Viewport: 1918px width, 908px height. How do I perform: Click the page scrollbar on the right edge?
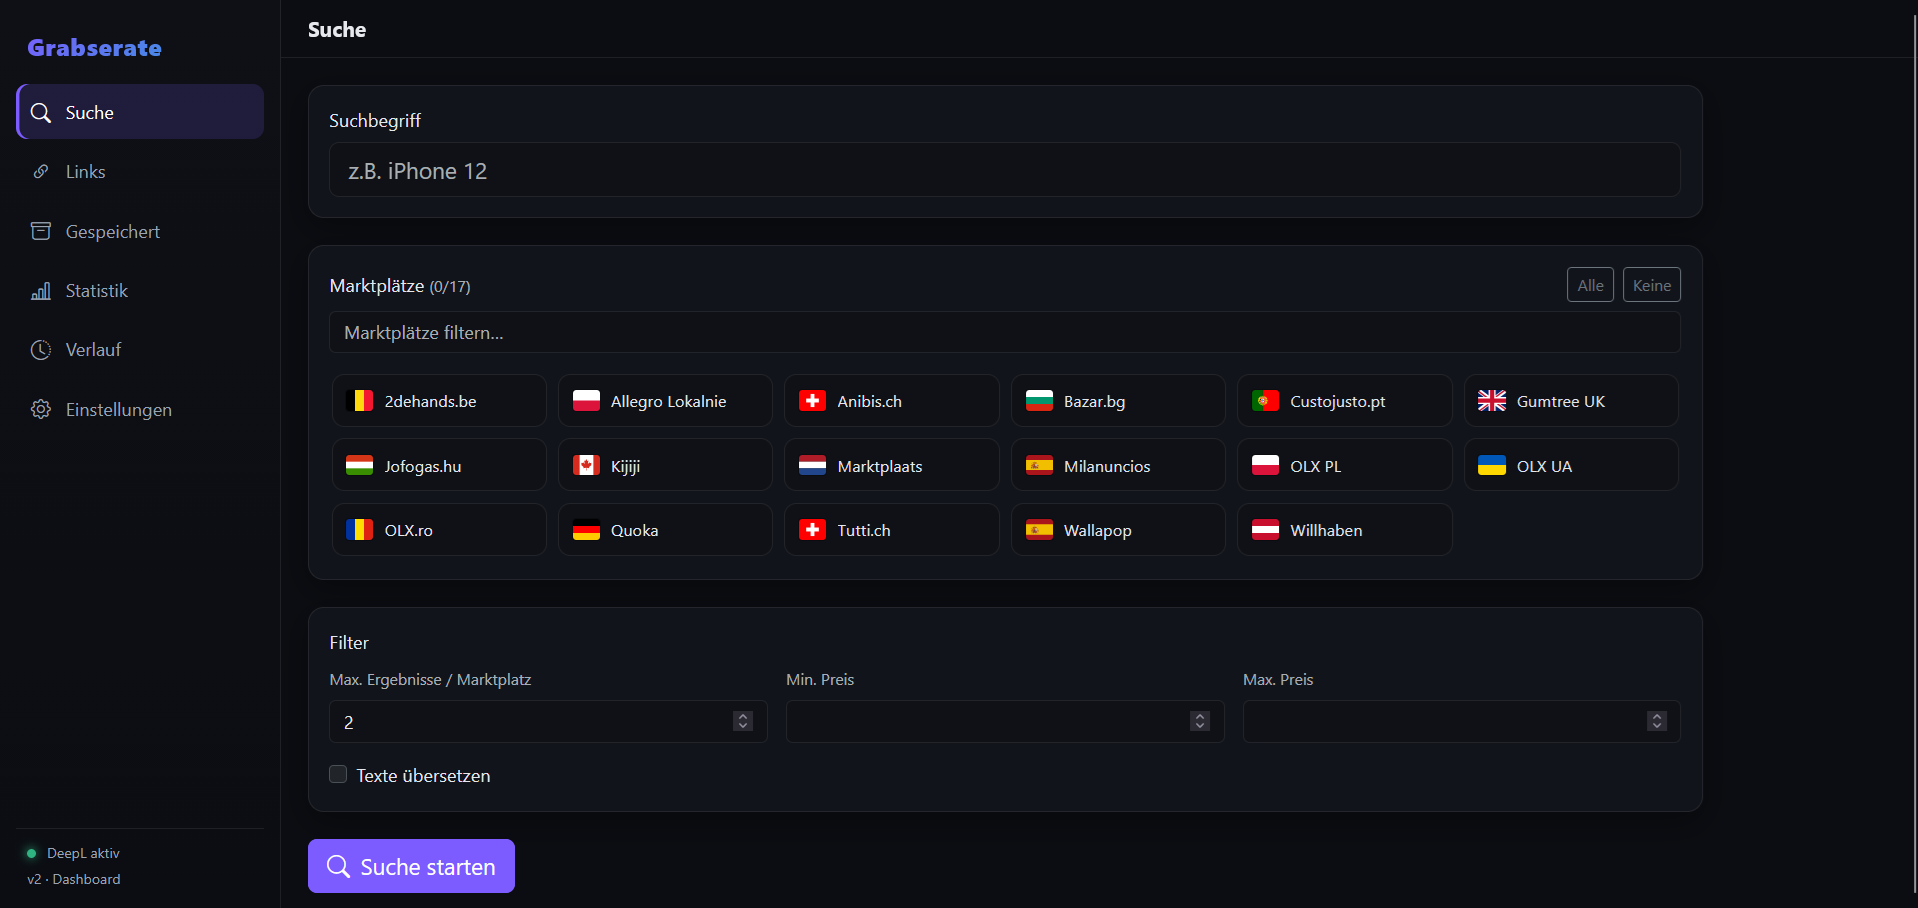(x=1914, y=454)
